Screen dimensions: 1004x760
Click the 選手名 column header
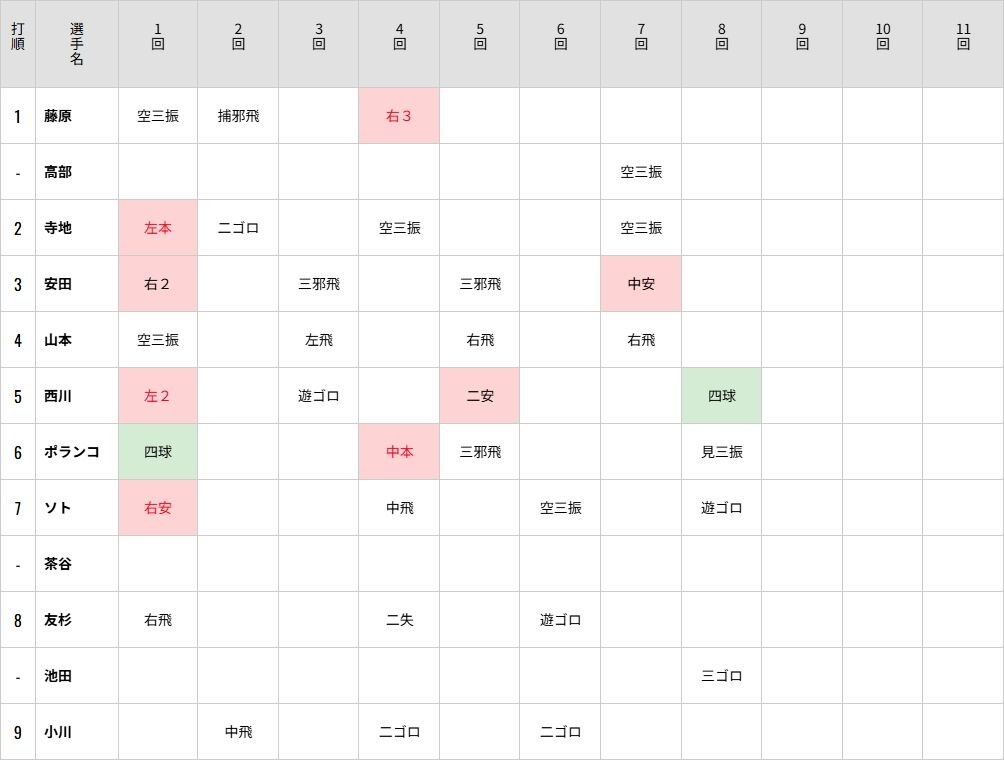click(x=77, y=44)
